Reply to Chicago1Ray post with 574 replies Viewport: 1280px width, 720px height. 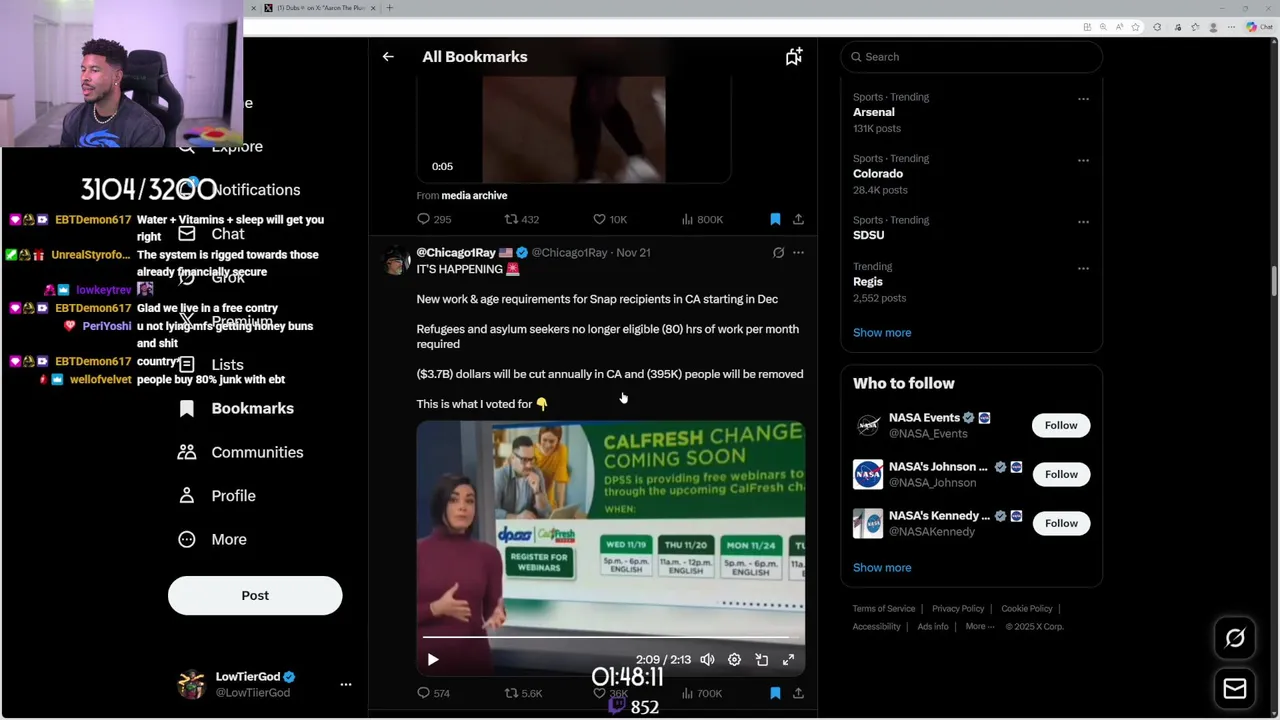(433, 693)
